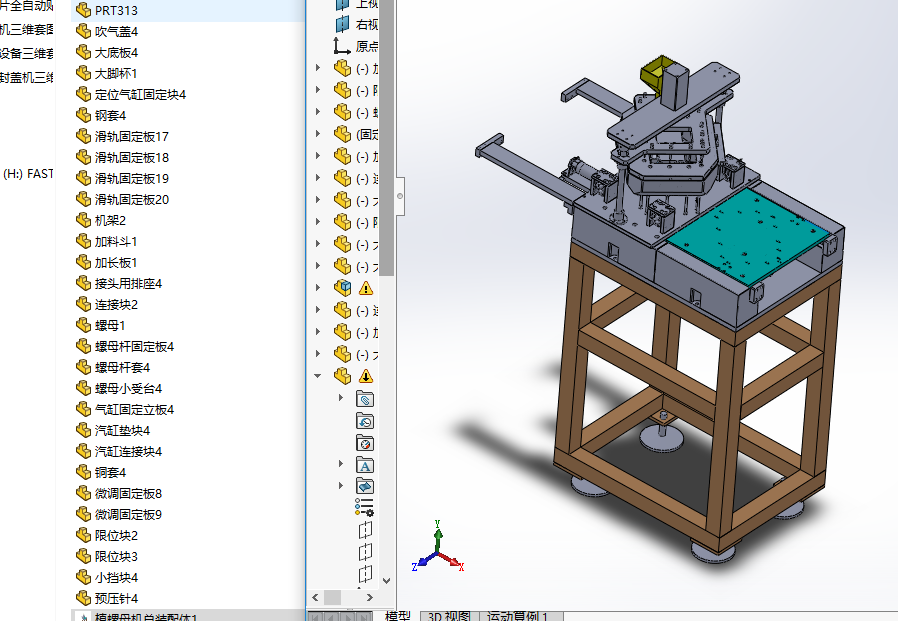Select the 右视 plane icon in feature tree
Viewport: 898px width, 621px height.
coord(342,24)
